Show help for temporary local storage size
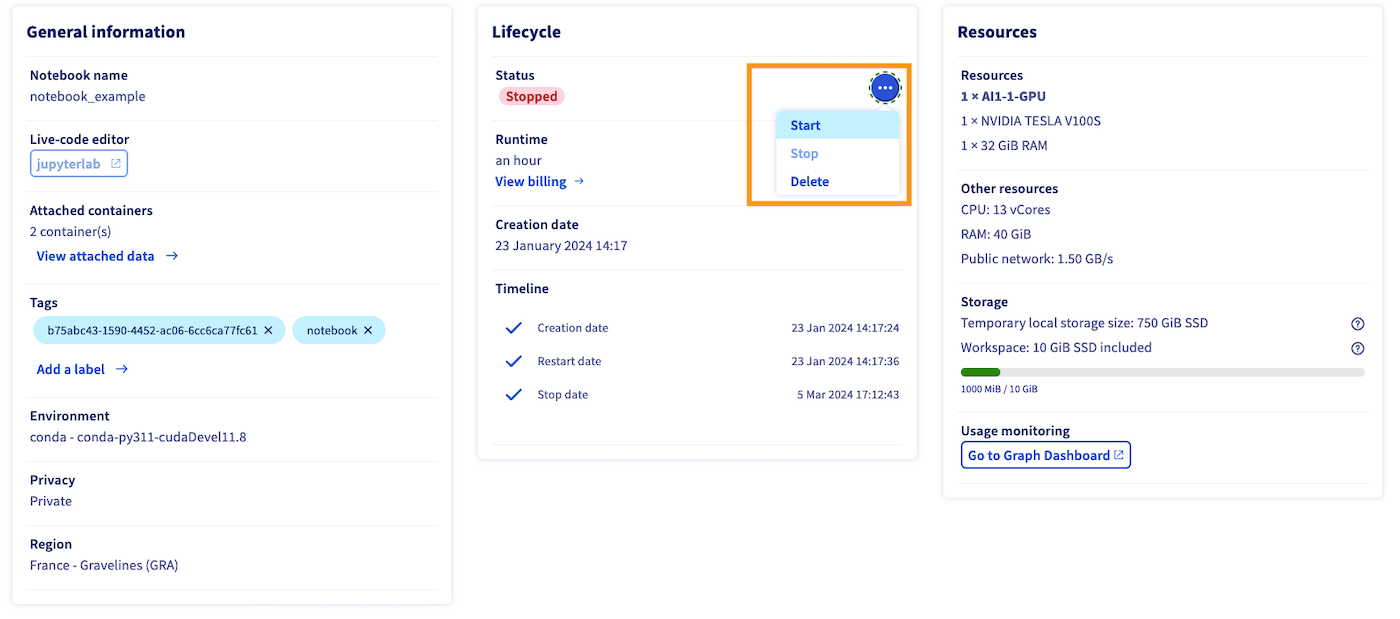1400x619 pixels. (x=1357, y=324)
